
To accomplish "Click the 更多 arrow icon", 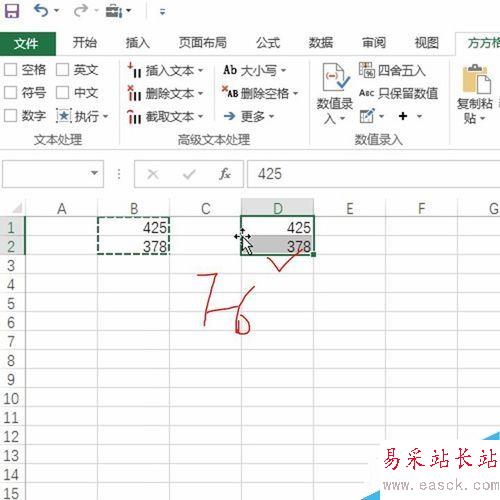I will pos(229,116).
